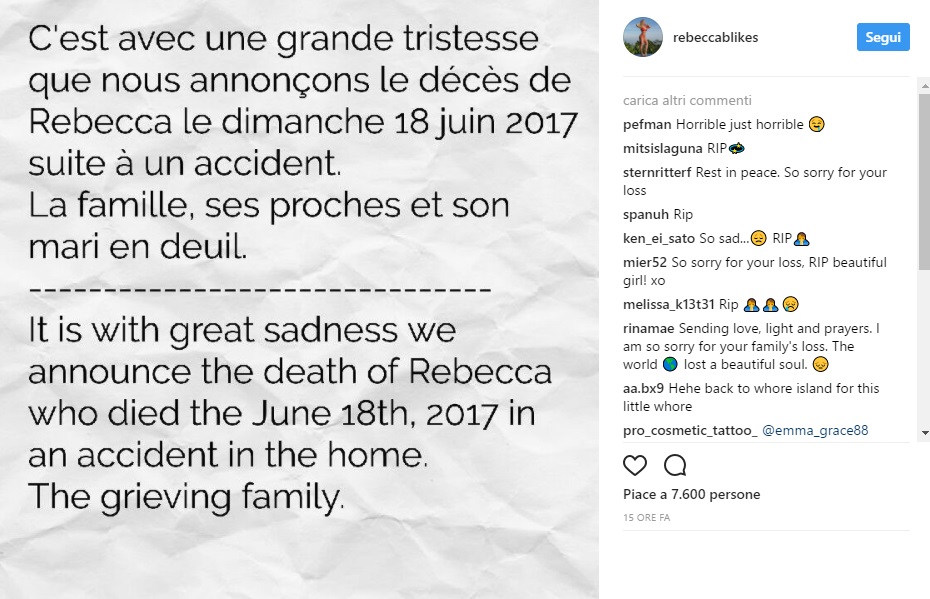
Task: Click the comment speech bubble icon
Action: (x=675, y=465)
